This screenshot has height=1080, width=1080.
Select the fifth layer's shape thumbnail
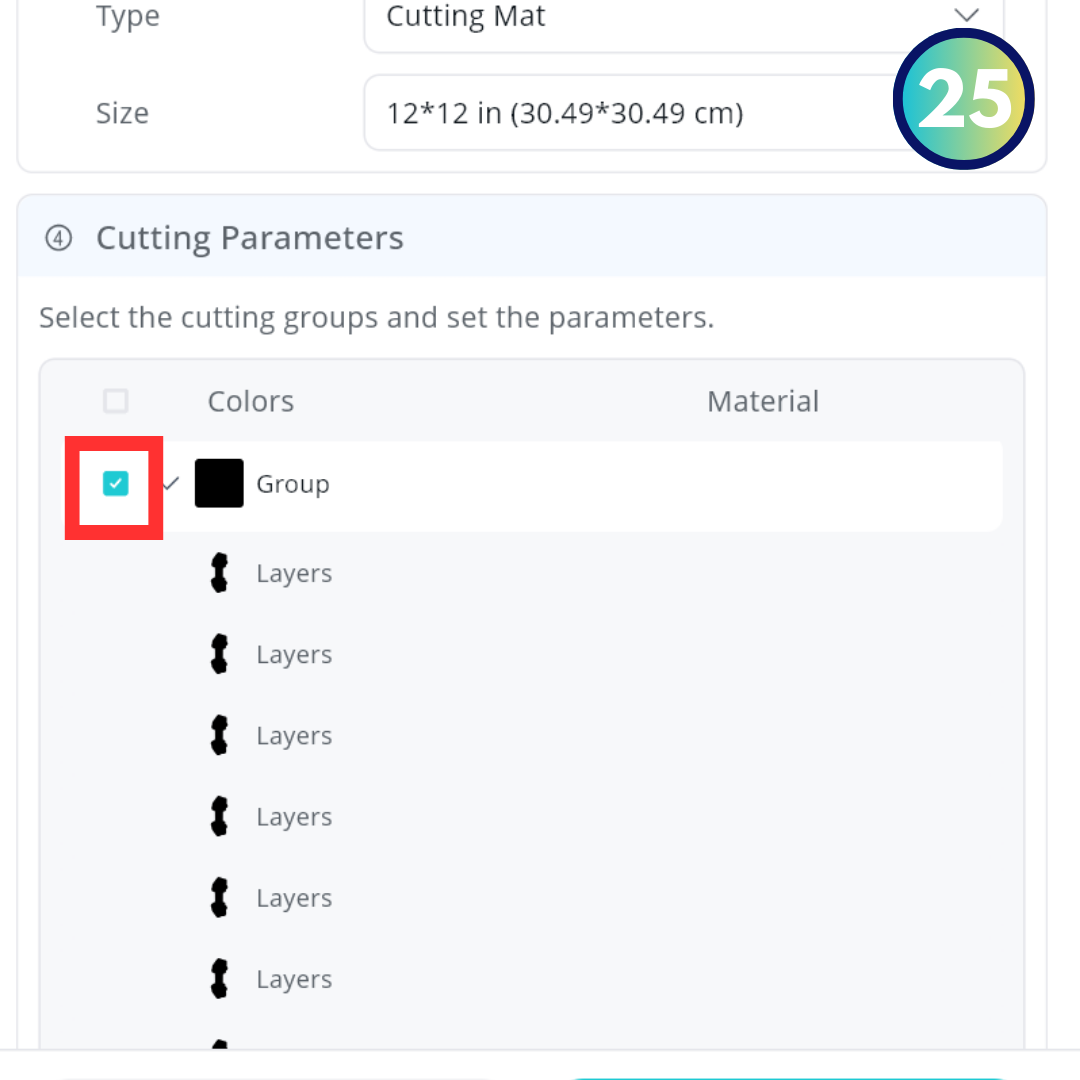[219, 898]
